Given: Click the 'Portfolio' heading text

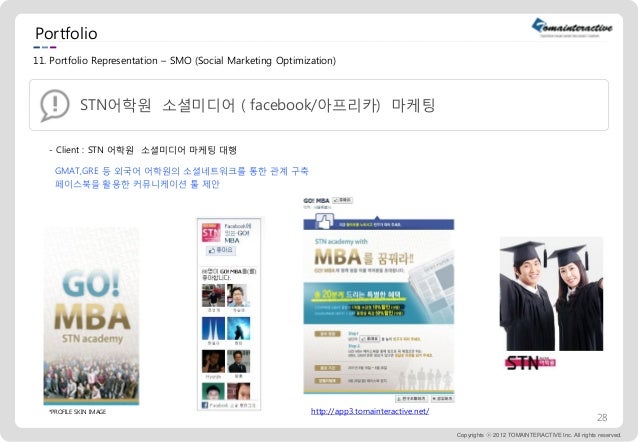Looking at the screenshot, I should pyautogui.click(x=66, y=33).
